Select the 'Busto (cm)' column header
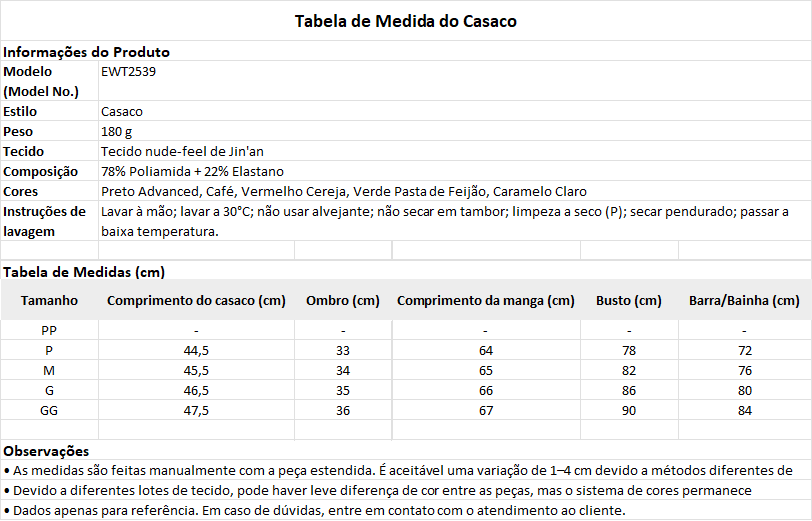Image resolution: width=812 pixels, height=521 pixels. (629, 301)
